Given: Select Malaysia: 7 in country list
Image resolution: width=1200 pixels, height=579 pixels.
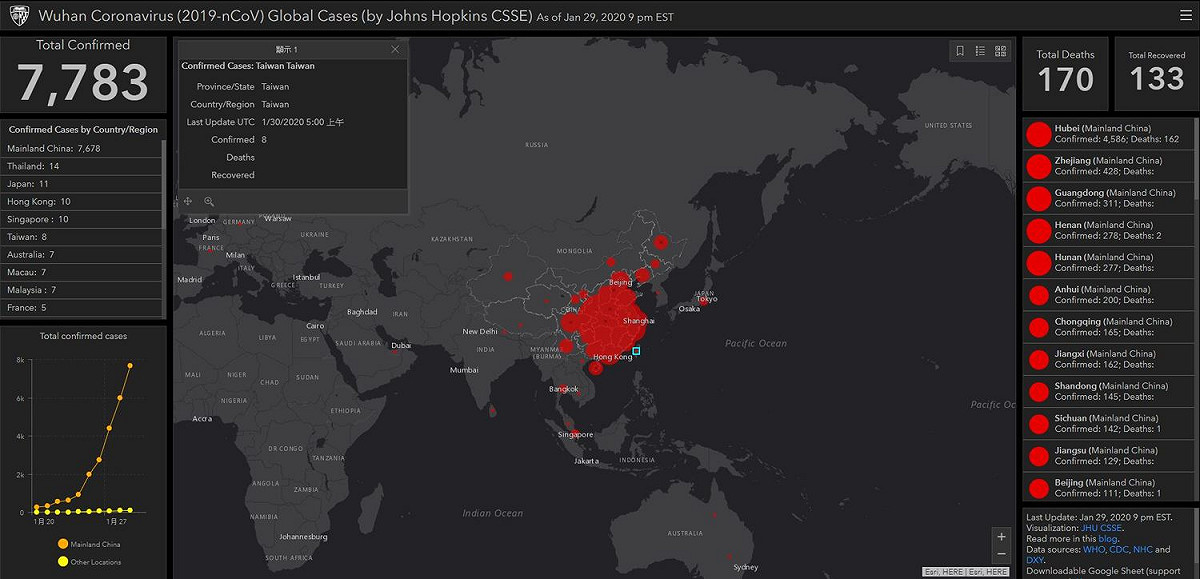Looking at the screenshot, I should (x=82, y=290).
